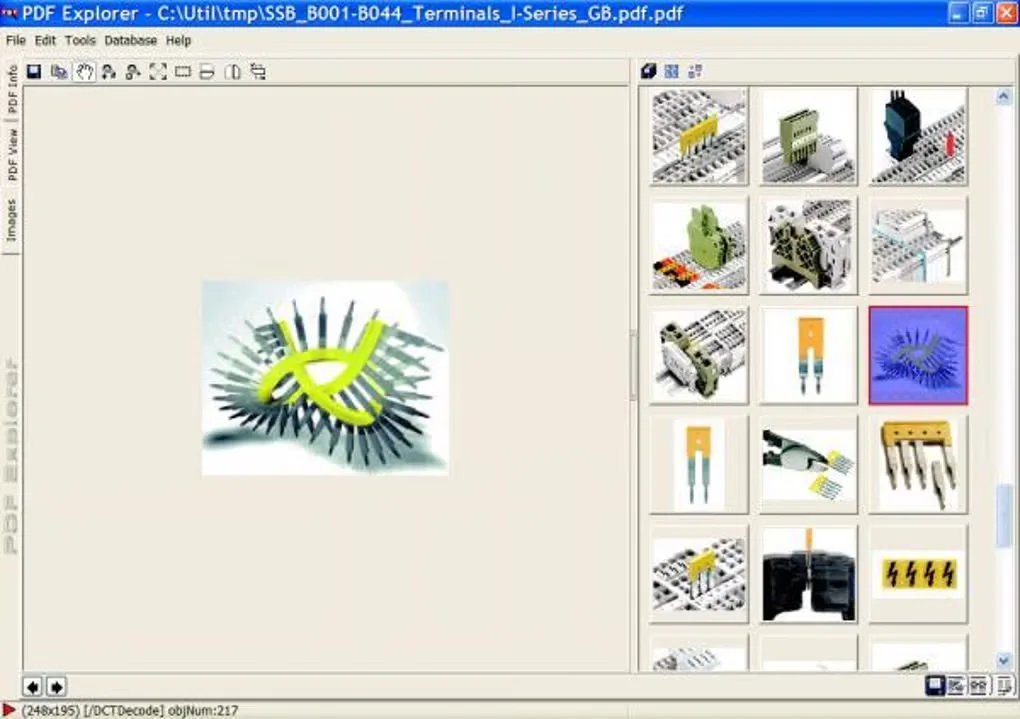Click the third icon in bottom-right group
The image size is (1020, 719).
[978, 686]
